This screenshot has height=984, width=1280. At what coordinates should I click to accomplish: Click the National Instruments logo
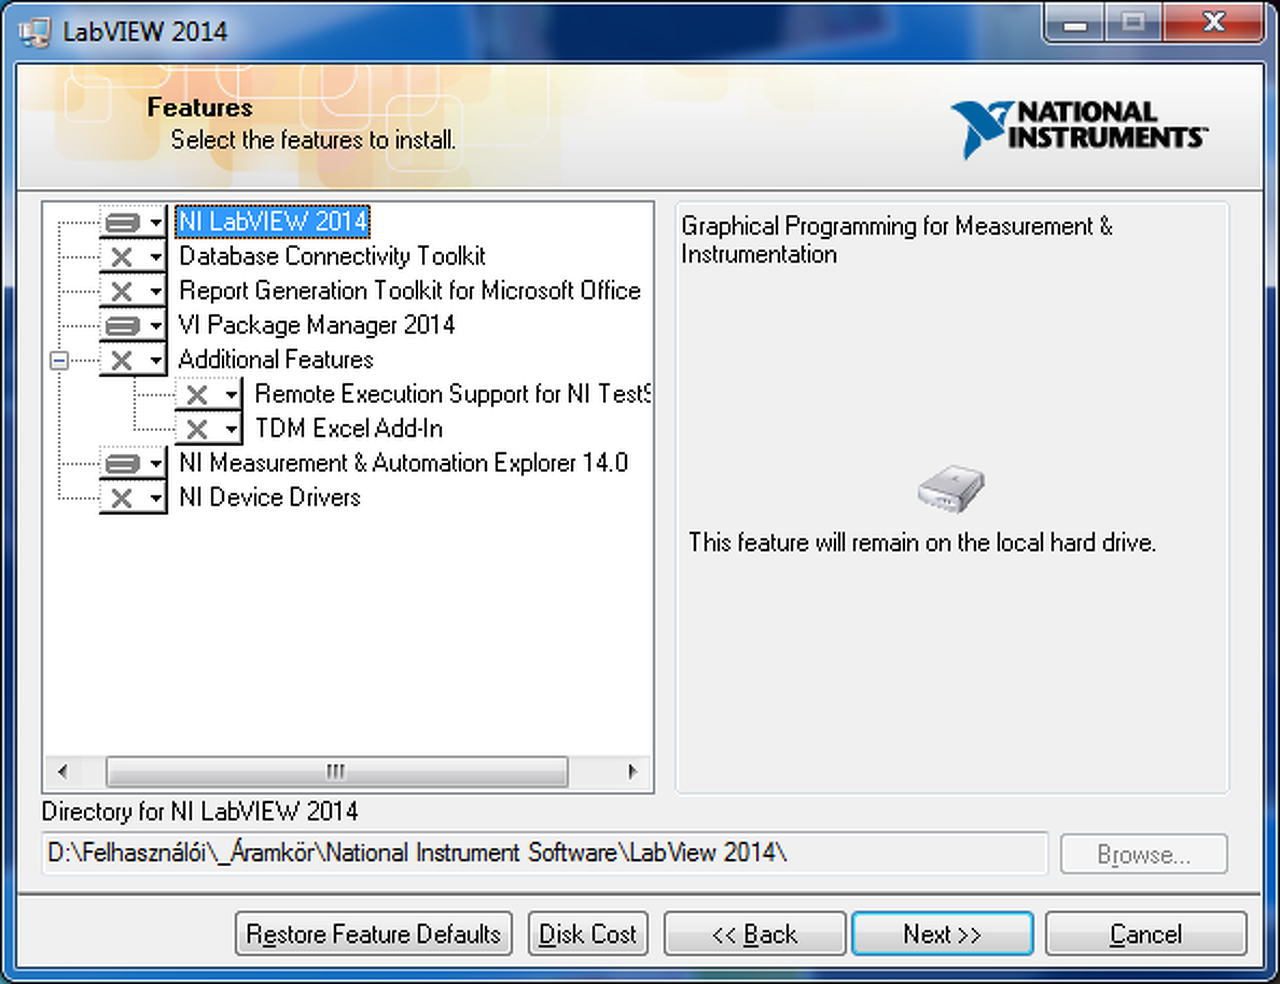(x=1079, y=129)
